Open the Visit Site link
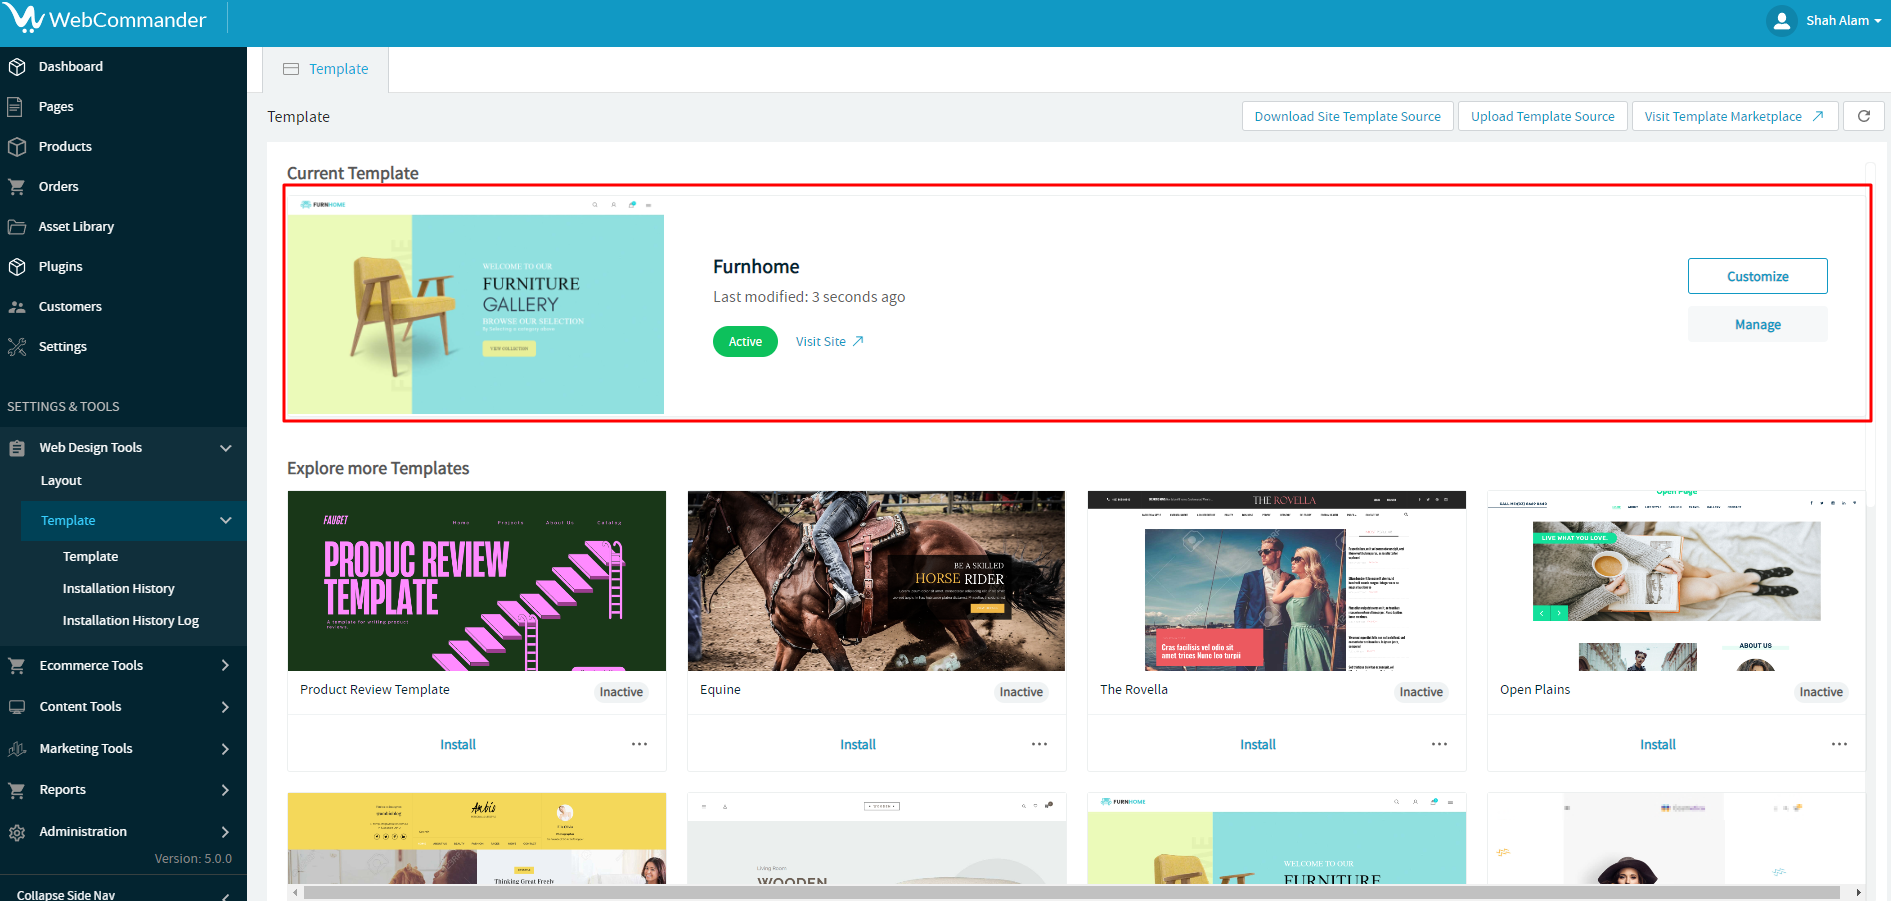The height and width of the screenshot is (901, 1891). [830, 342]
